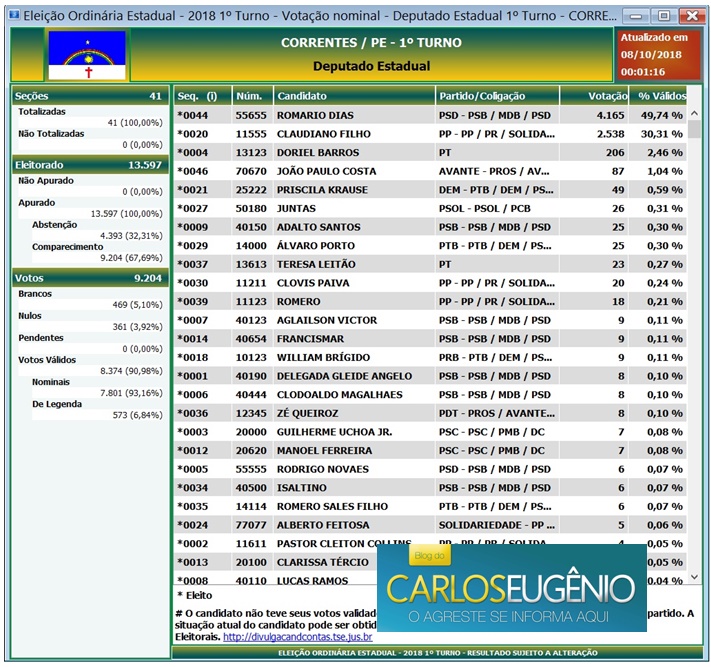Sort by the Núm. column header
Image resolution: width=711 pixels, height=667 pixels.
click(253, 96)
